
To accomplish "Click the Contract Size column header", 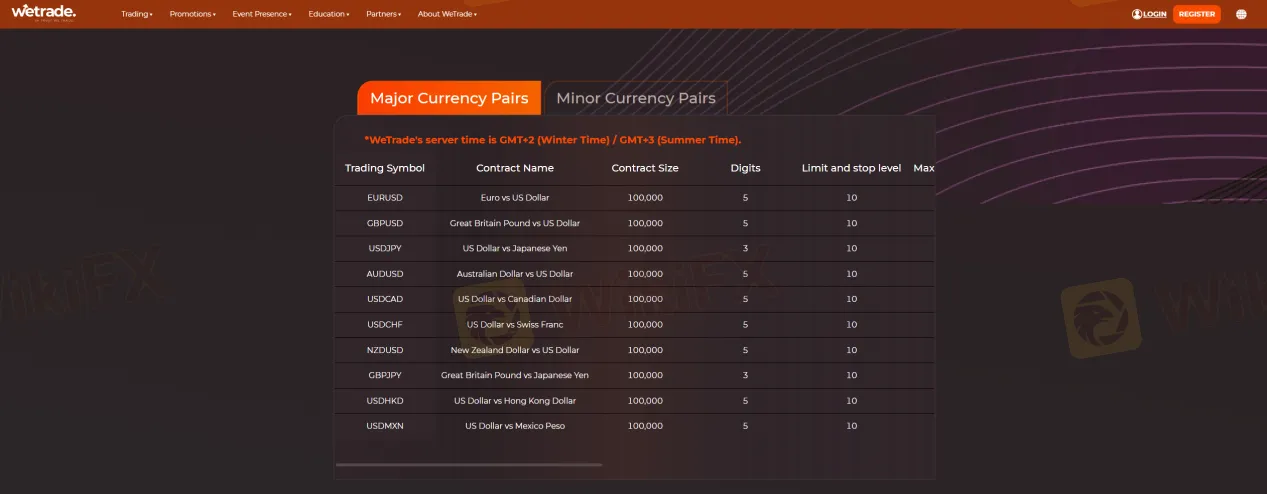I will pyautogui.click(x=645, y=168).
